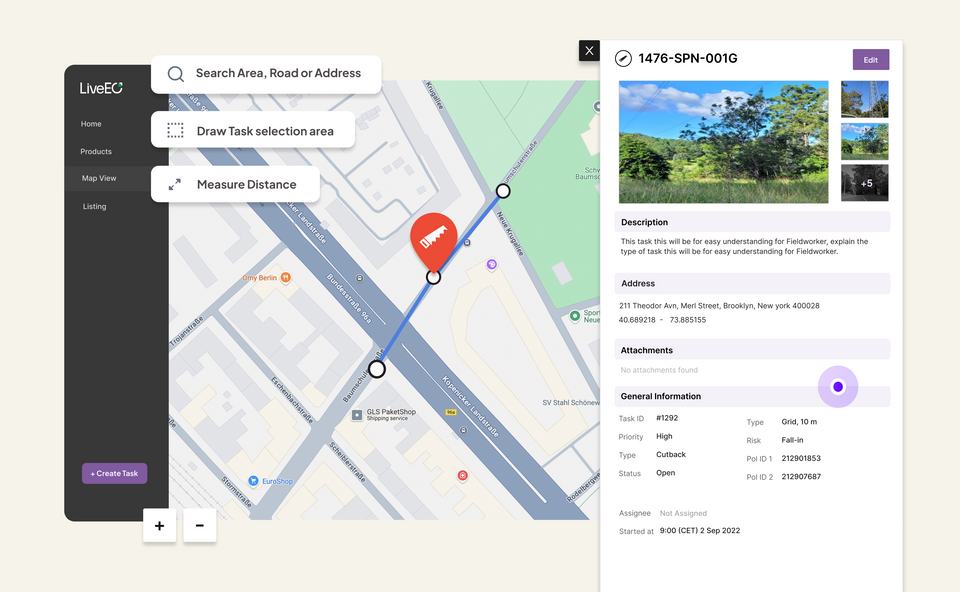Click the red saw task pin
Viewport: 960px width, 592px height.
tap(433, 241)
